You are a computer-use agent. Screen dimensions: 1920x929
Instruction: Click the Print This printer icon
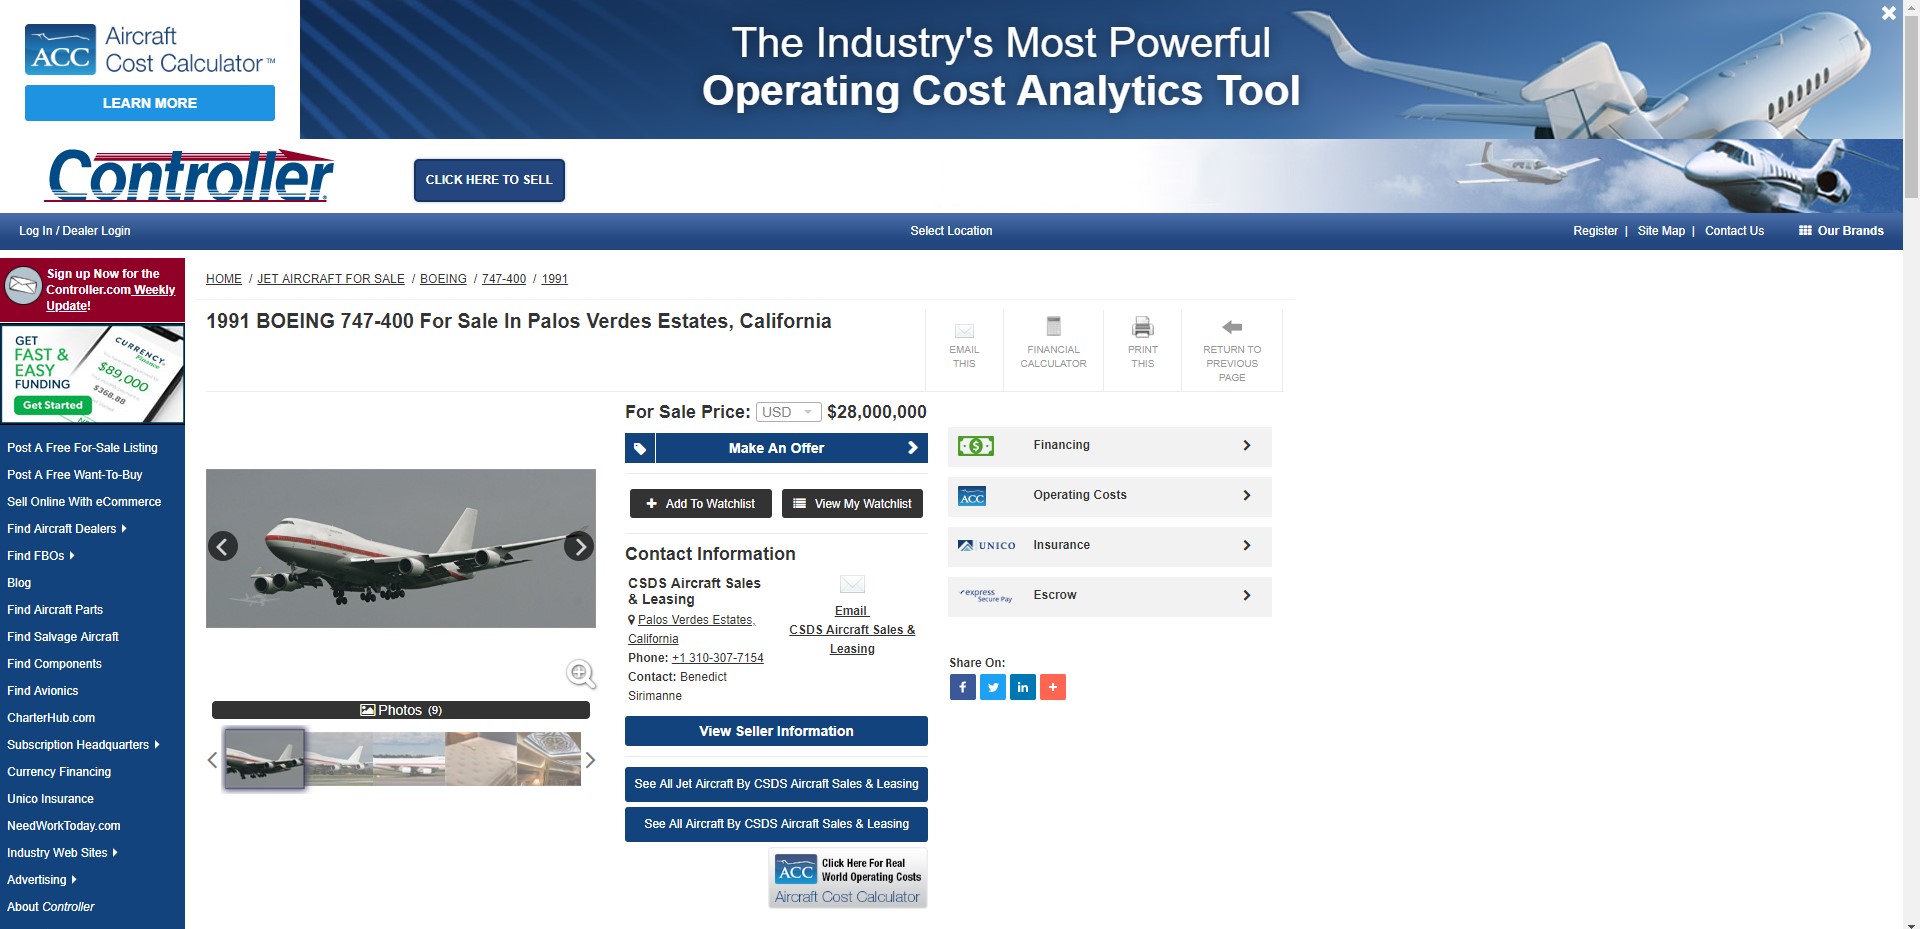[x=1142, y=327]
